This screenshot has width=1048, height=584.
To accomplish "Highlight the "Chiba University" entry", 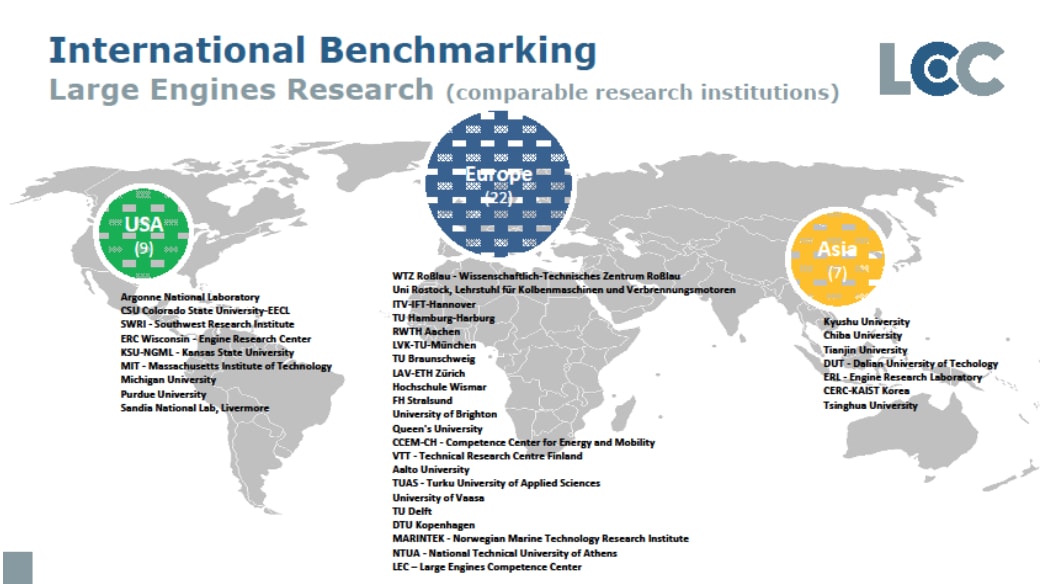I will pos(862,335).
